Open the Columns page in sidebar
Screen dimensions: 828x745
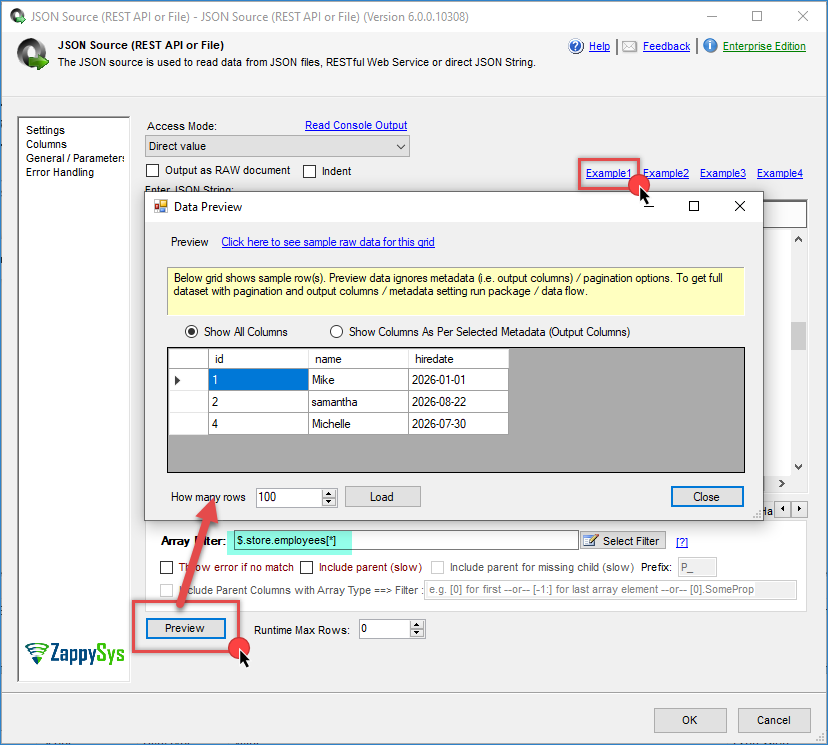(46, 144)
